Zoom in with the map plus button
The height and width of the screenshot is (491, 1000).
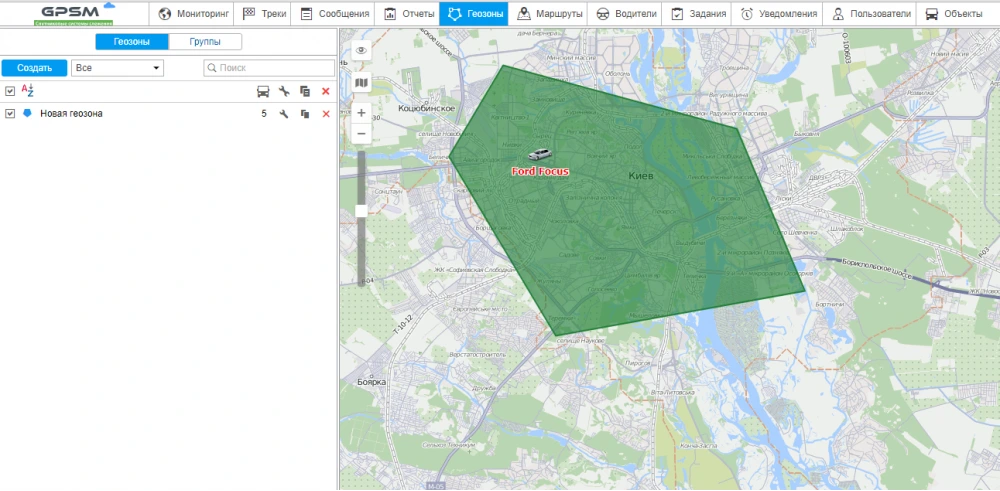pos(361,113)
